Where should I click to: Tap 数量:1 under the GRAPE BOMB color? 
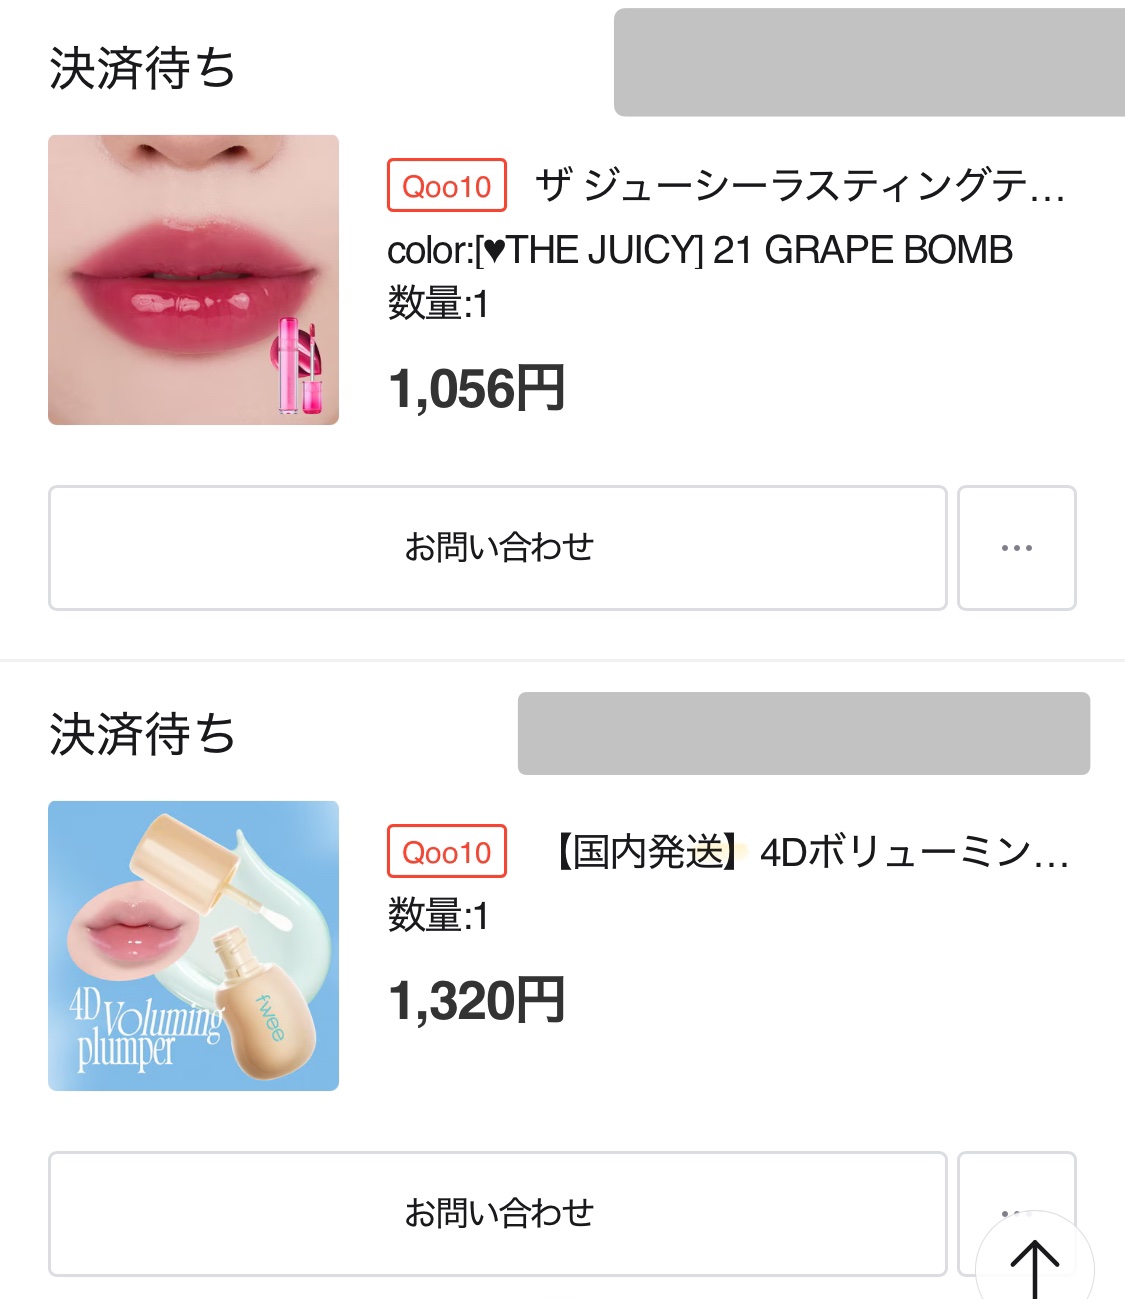[x=438, y=304]
